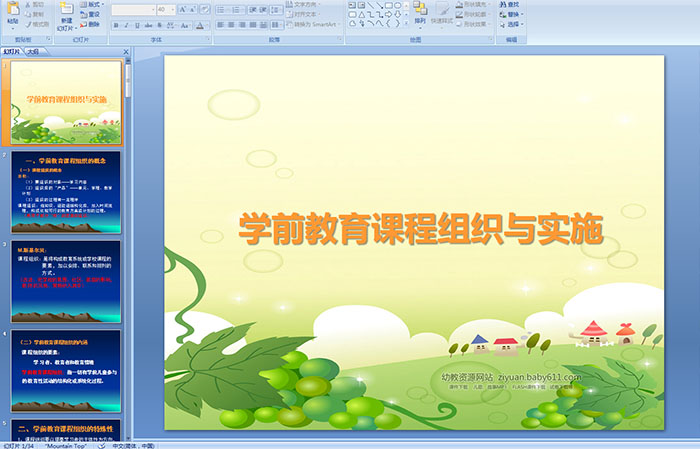
Task: Open the Columns dropdown
Action: click(x=277, y=25)
